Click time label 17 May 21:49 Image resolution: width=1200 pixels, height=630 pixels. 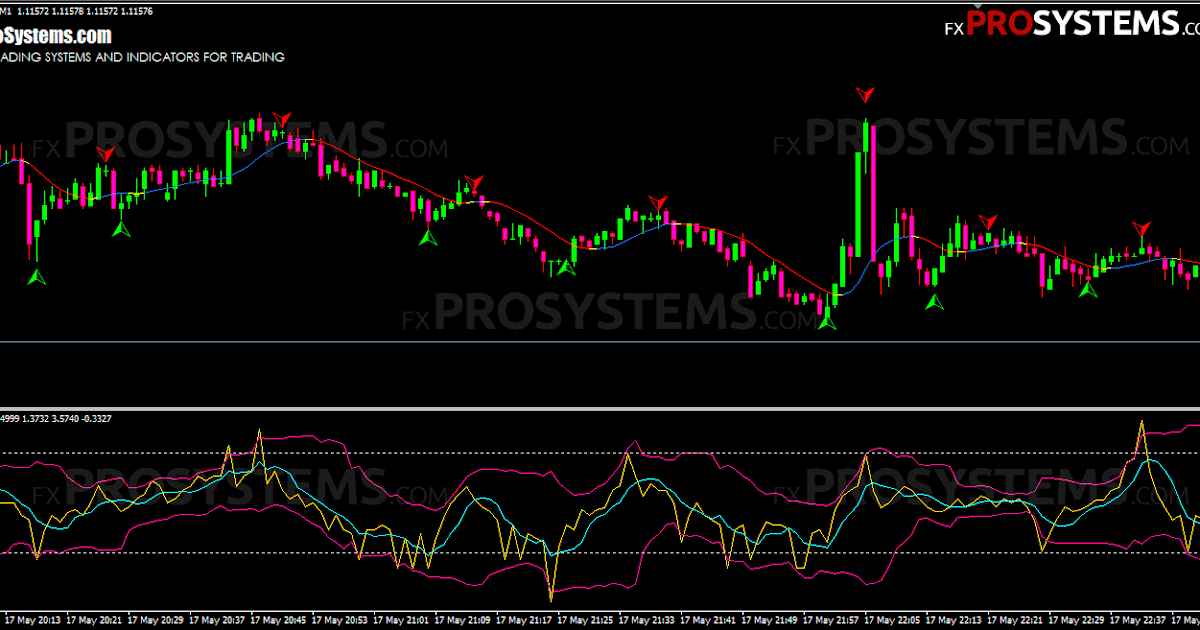click(x=771, y=620)
